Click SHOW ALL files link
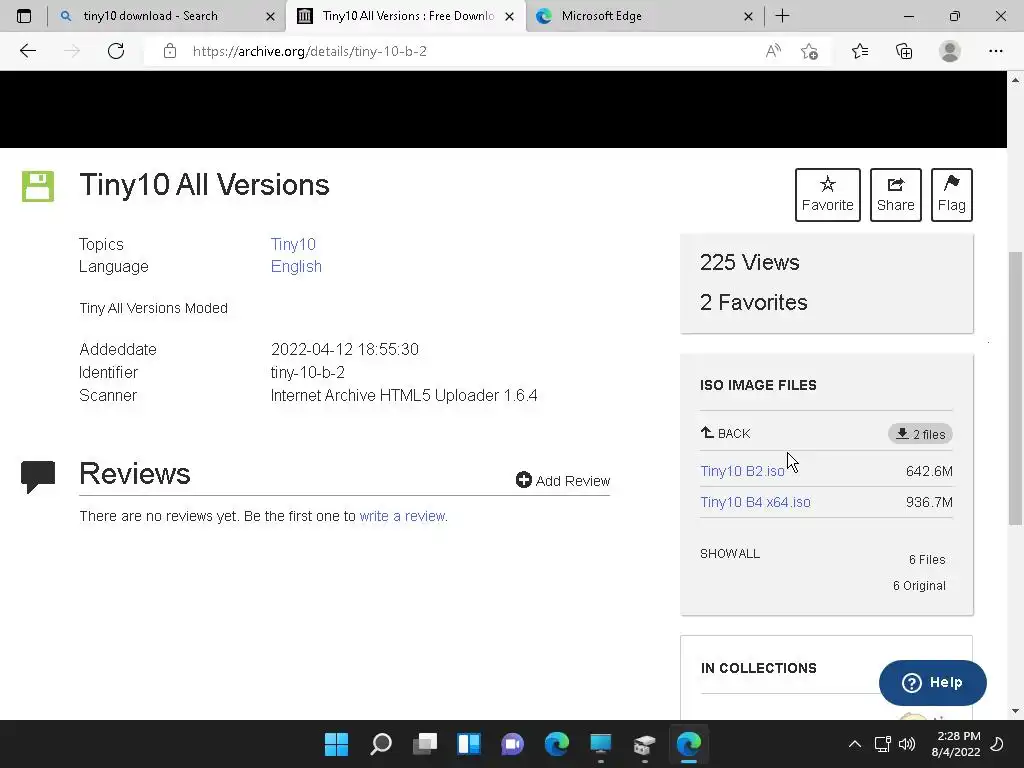1024x768 pixels. click(x=730, y=554)
